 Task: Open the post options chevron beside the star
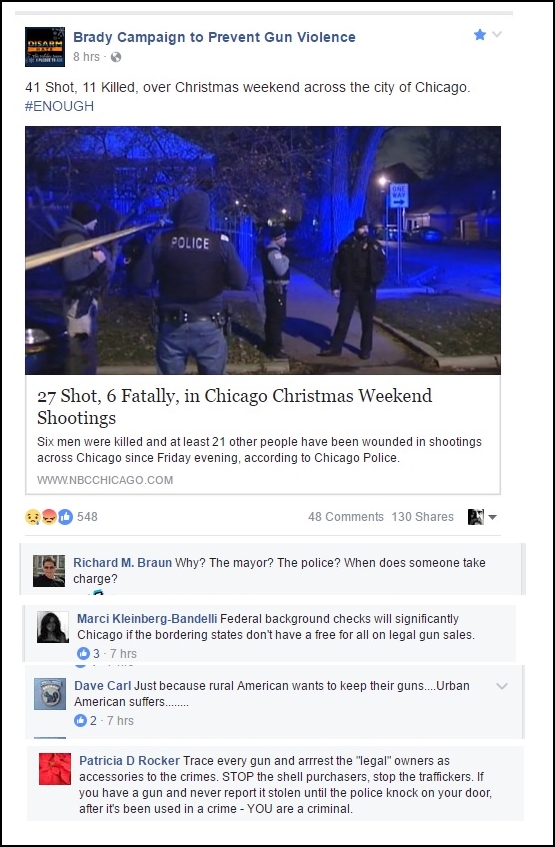[497, 35]
